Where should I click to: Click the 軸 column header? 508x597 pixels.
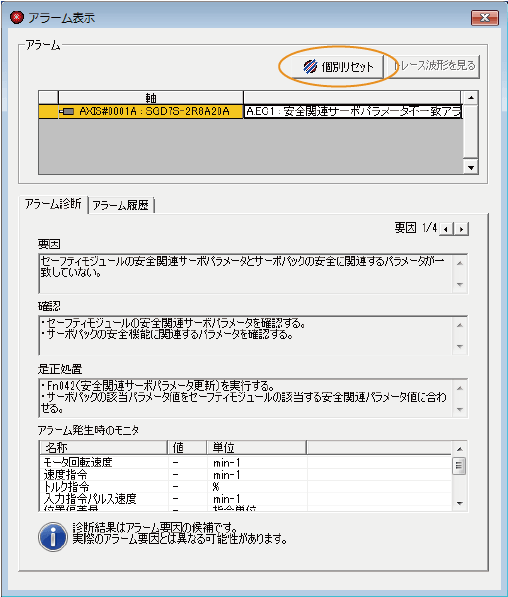tap(151, 98)
